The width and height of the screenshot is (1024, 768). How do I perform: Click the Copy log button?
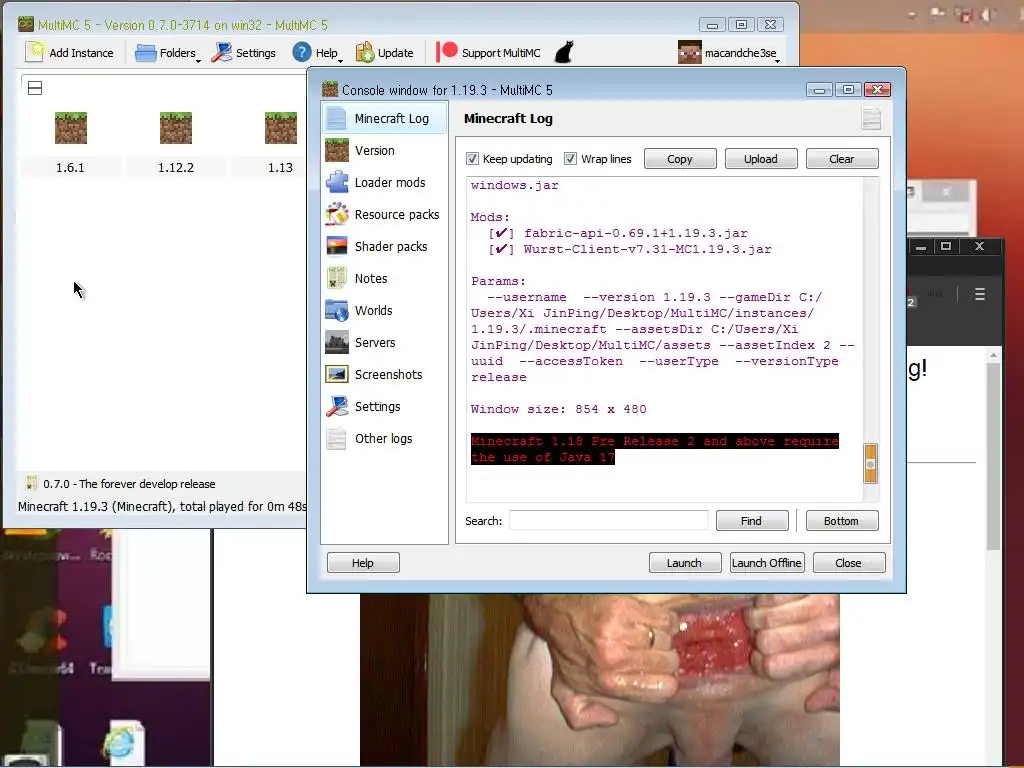680,159
